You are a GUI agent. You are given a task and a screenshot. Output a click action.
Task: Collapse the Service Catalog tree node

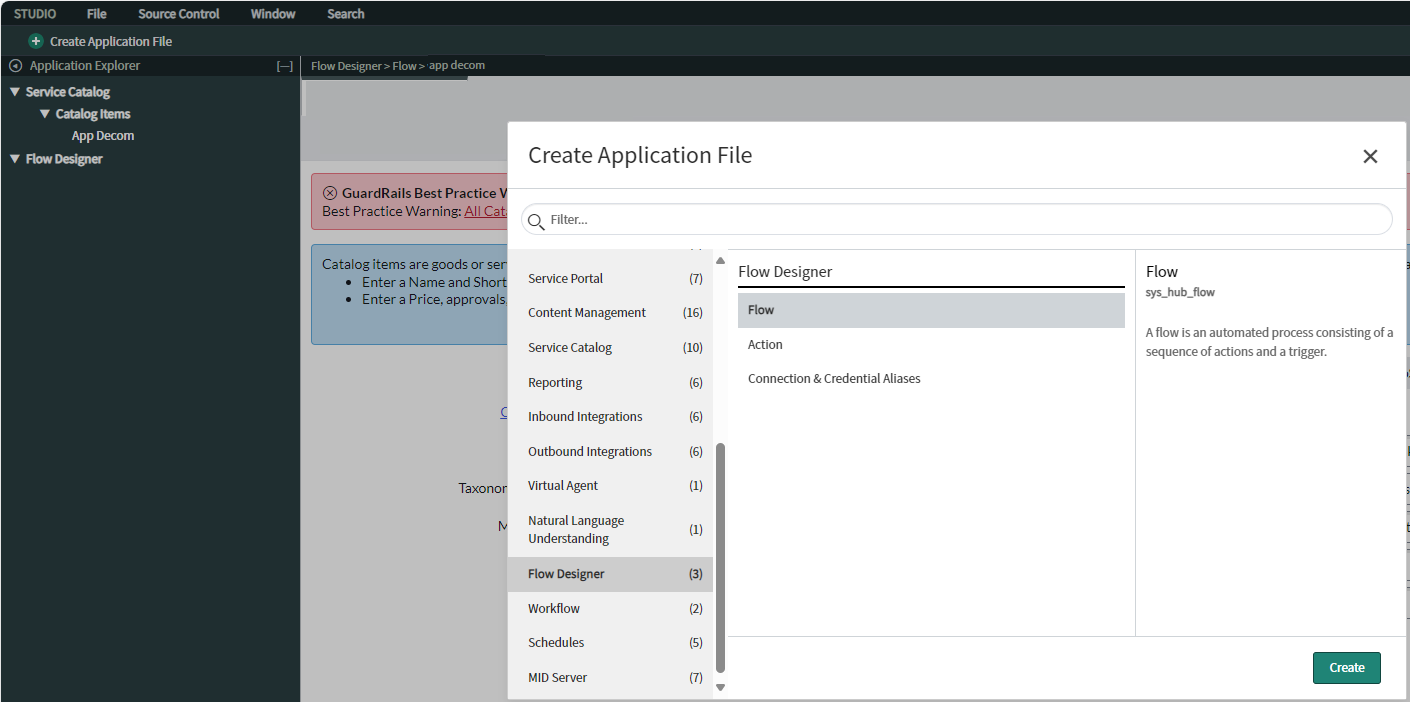point(15,92)
